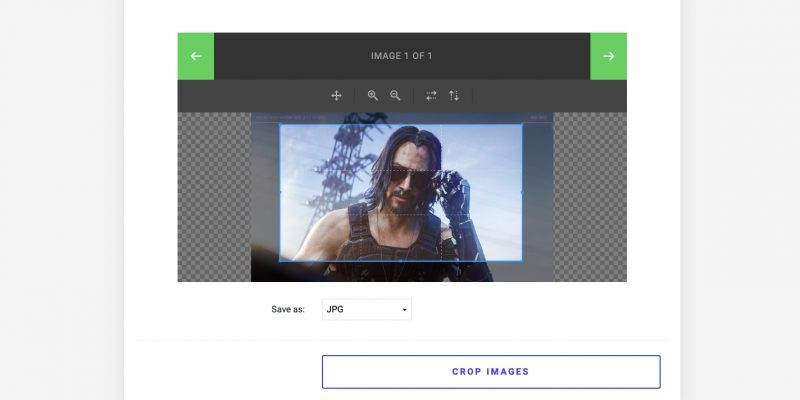Go to previous image with left arrow
Screen dimensions: 800x400
196,56
